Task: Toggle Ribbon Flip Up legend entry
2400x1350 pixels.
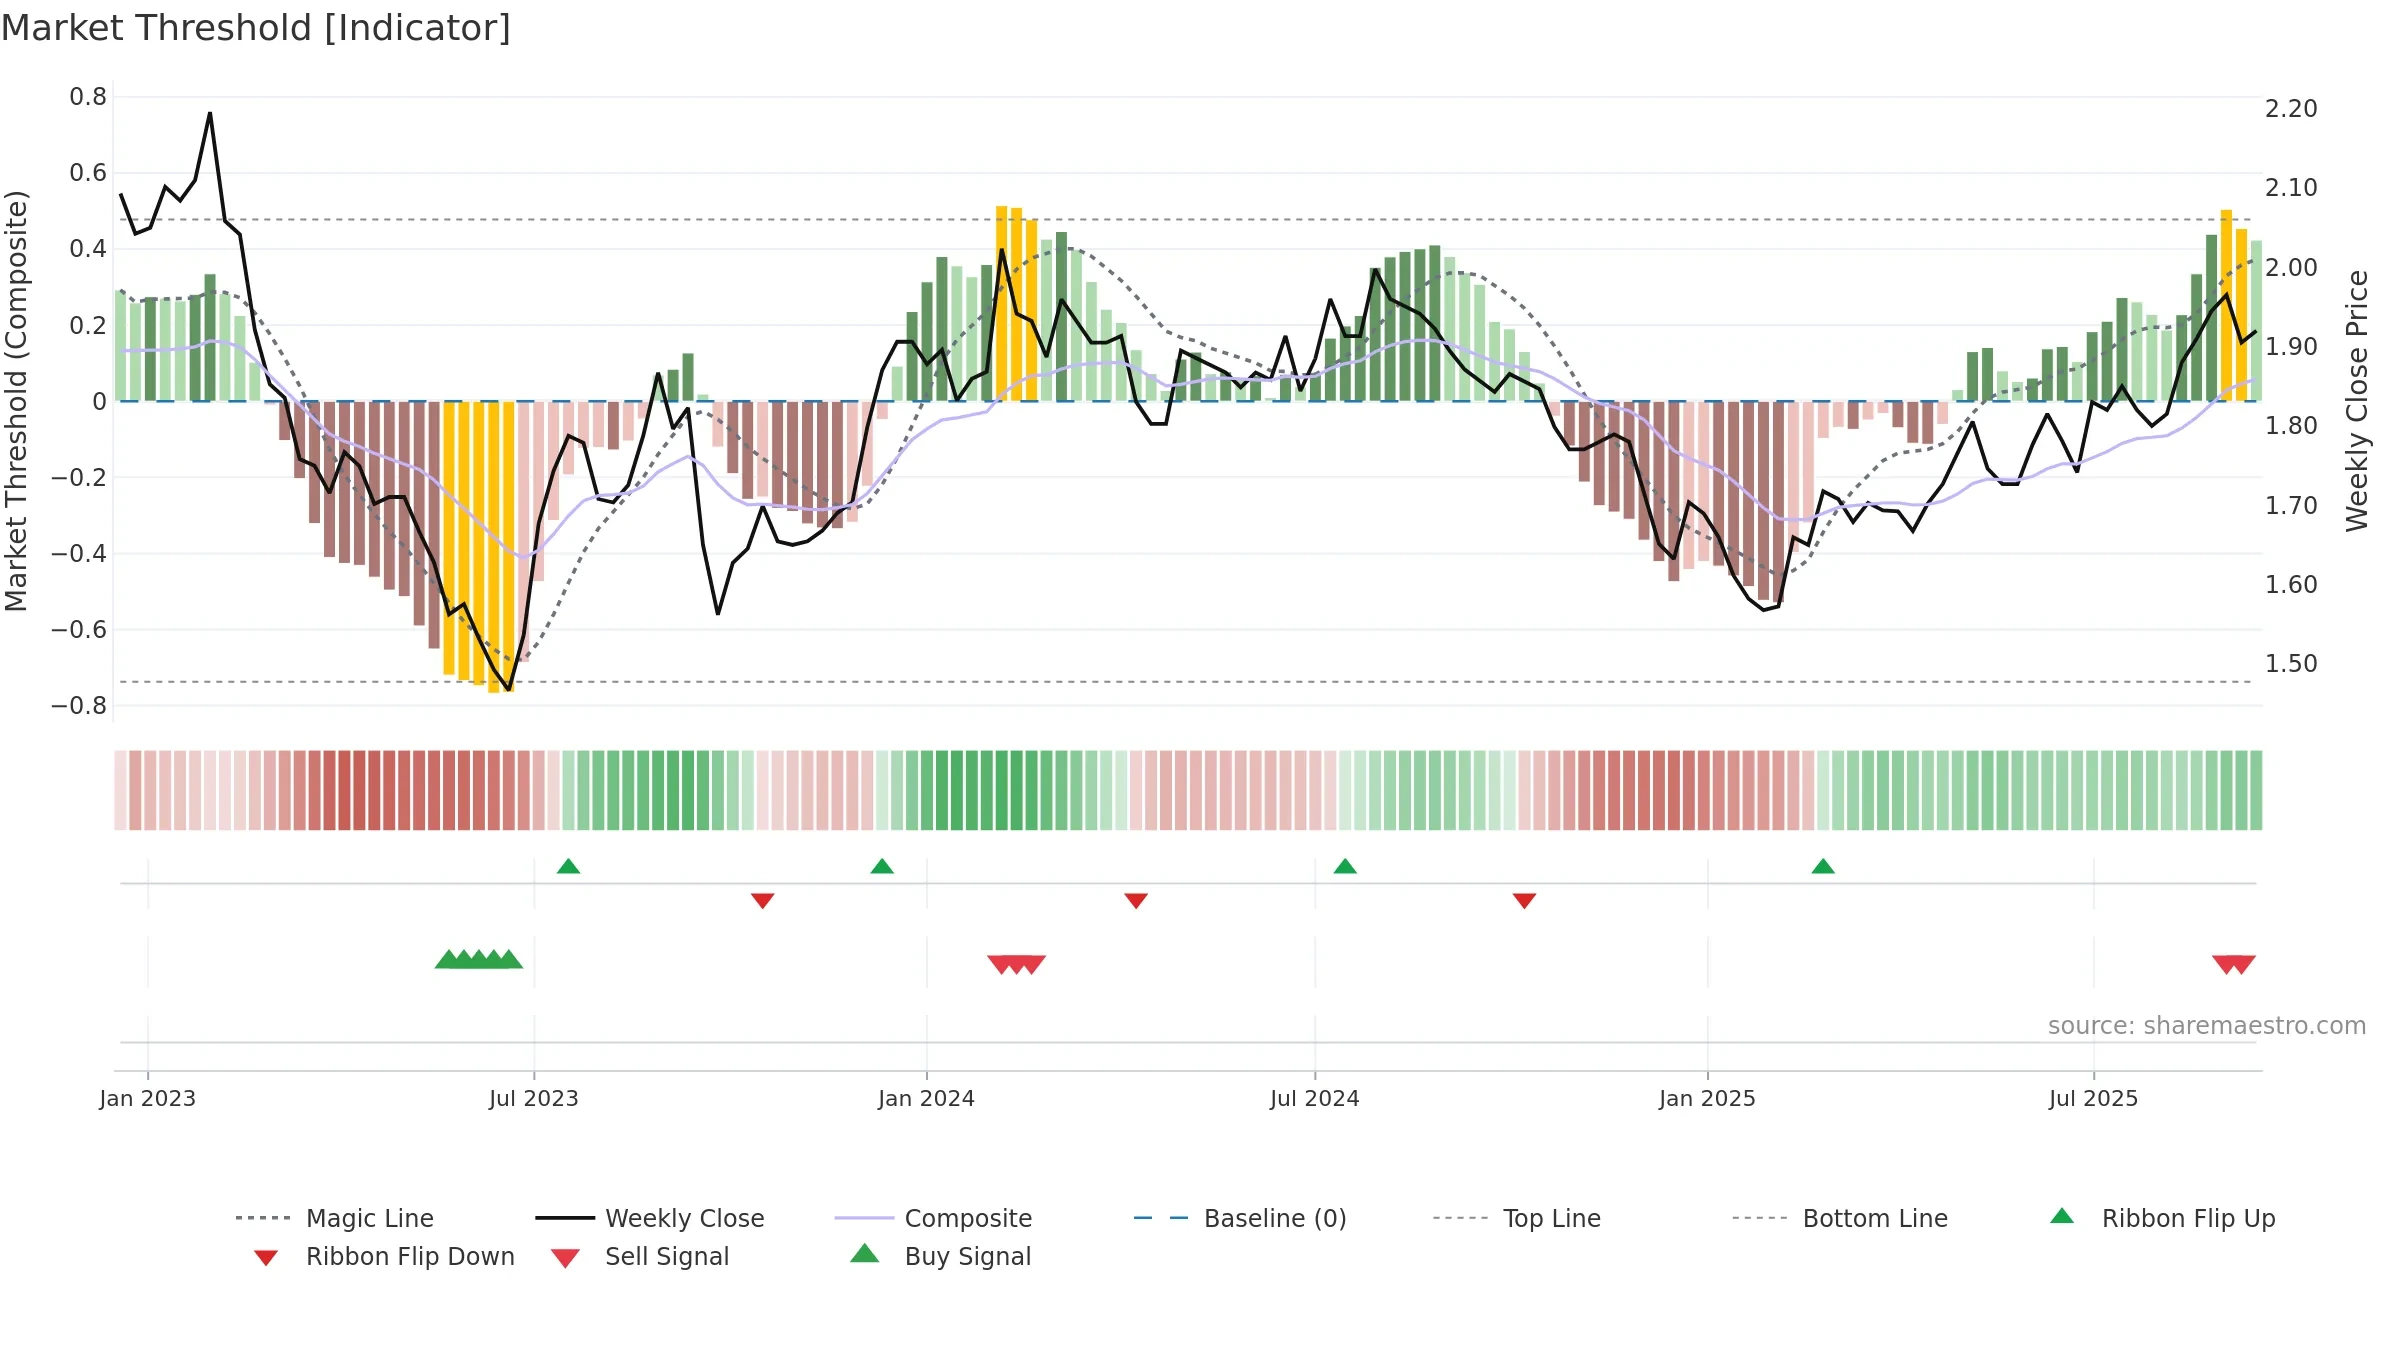Action: 2162,1218
